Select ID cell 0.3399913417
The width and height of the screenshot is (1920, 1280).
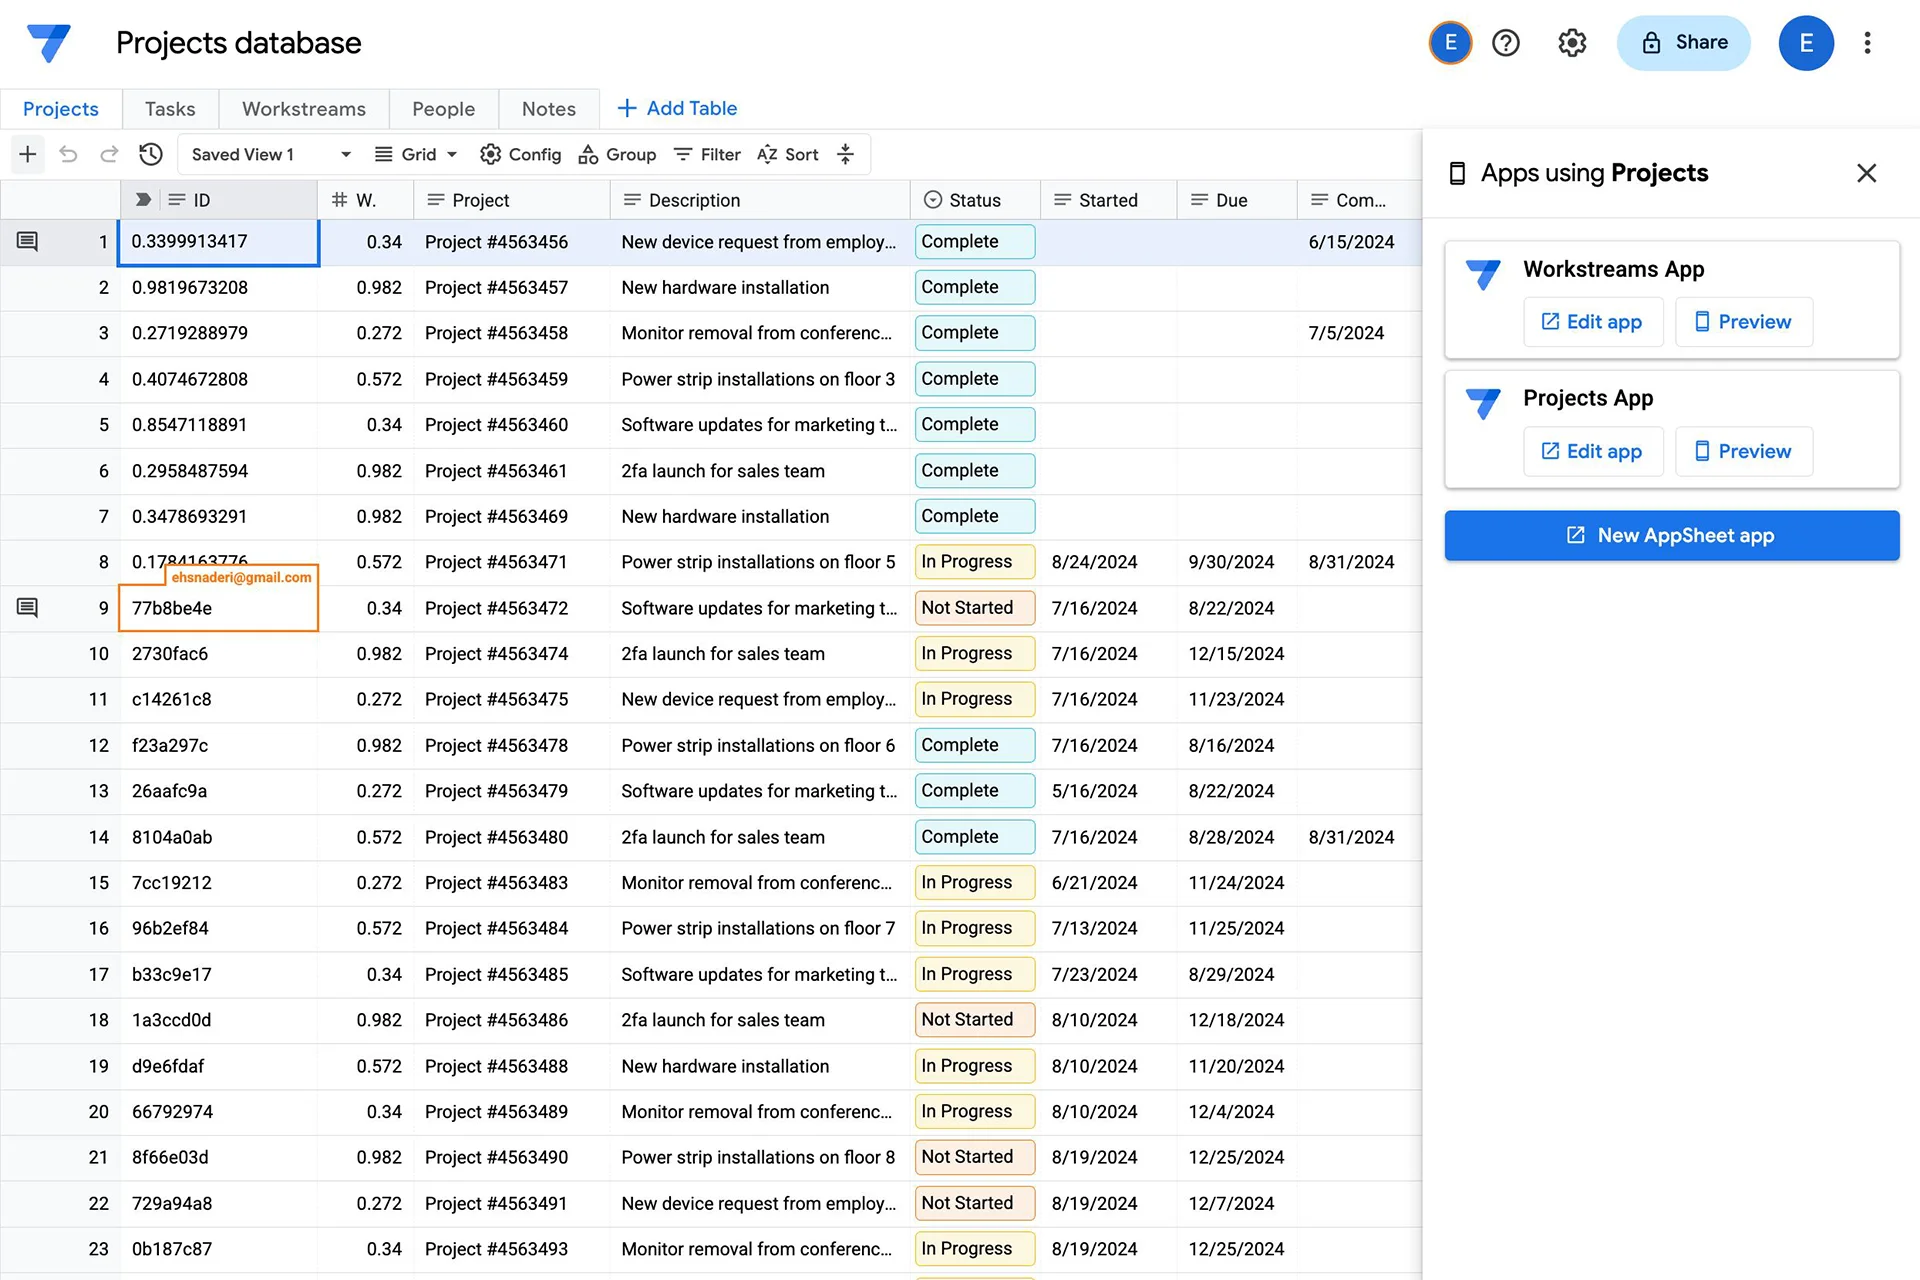click(219, 242)
